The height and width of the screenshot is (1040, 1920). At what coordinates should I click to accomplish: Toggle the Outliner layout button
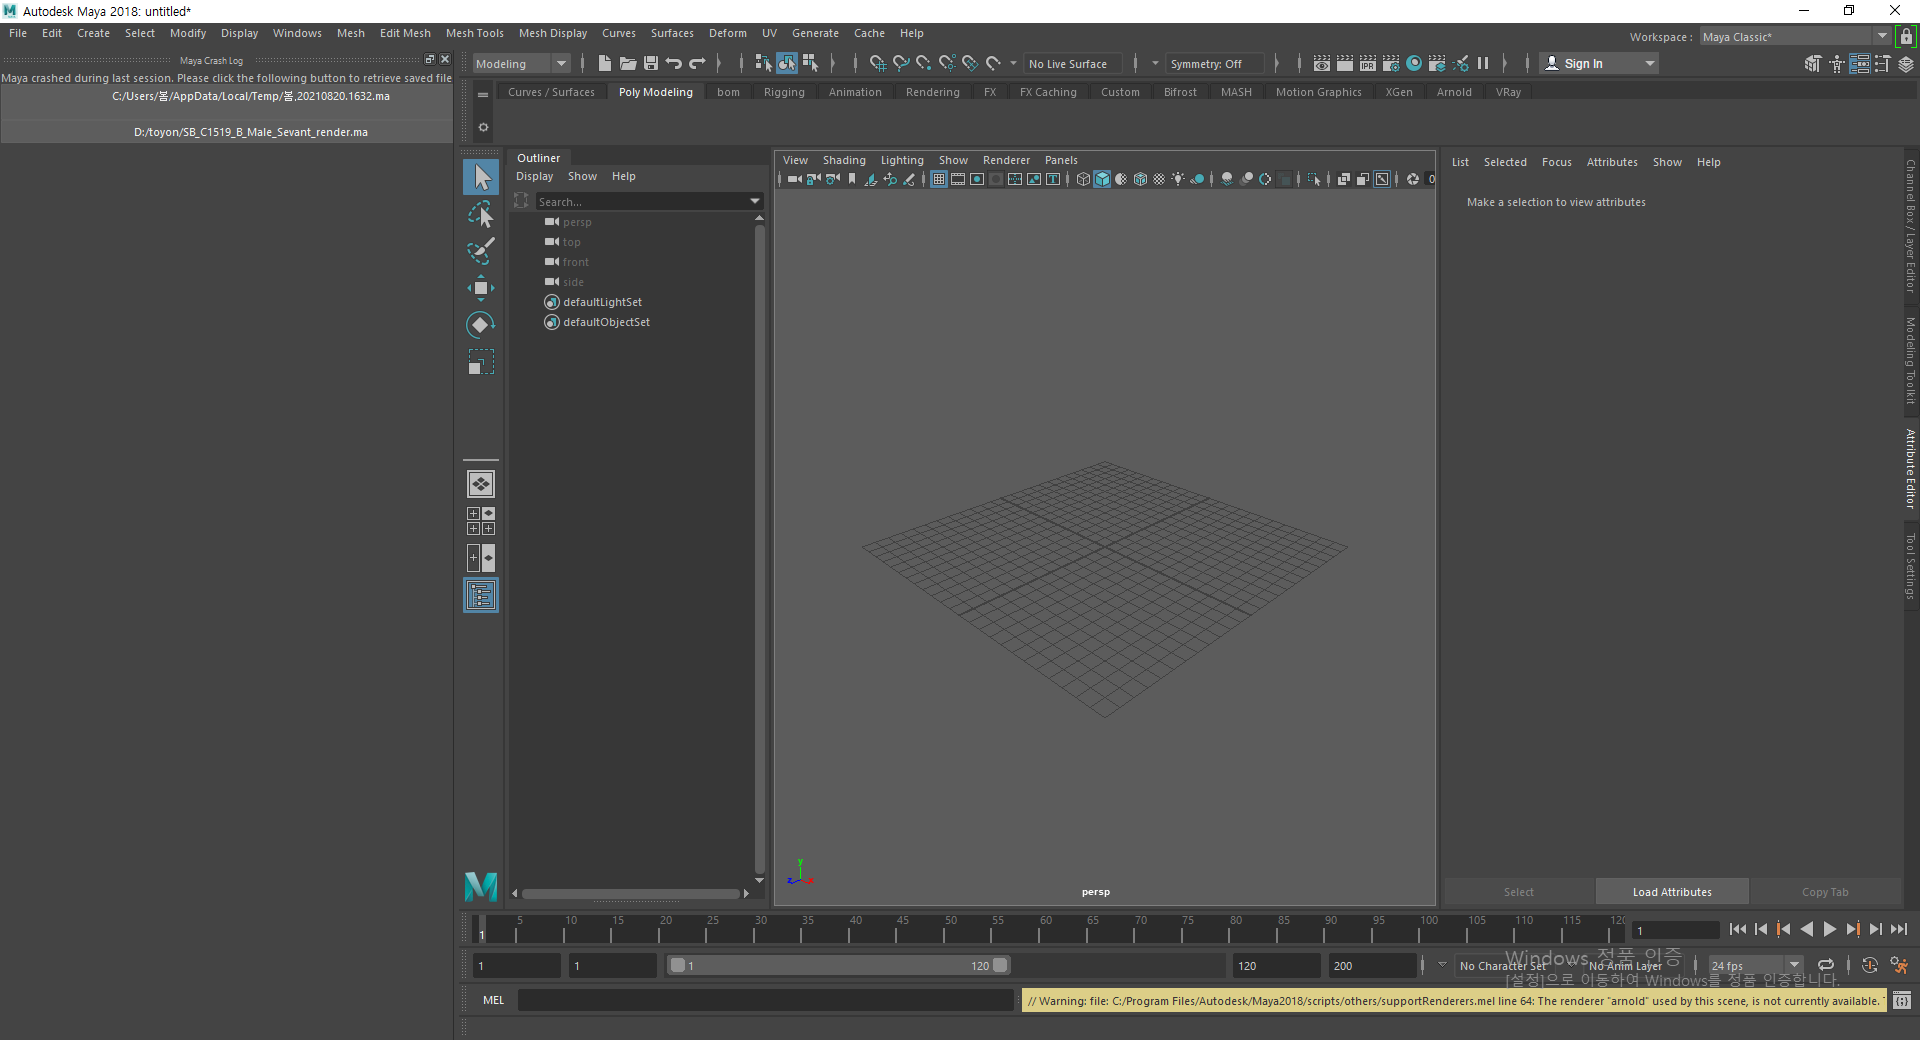pos(481,595)
